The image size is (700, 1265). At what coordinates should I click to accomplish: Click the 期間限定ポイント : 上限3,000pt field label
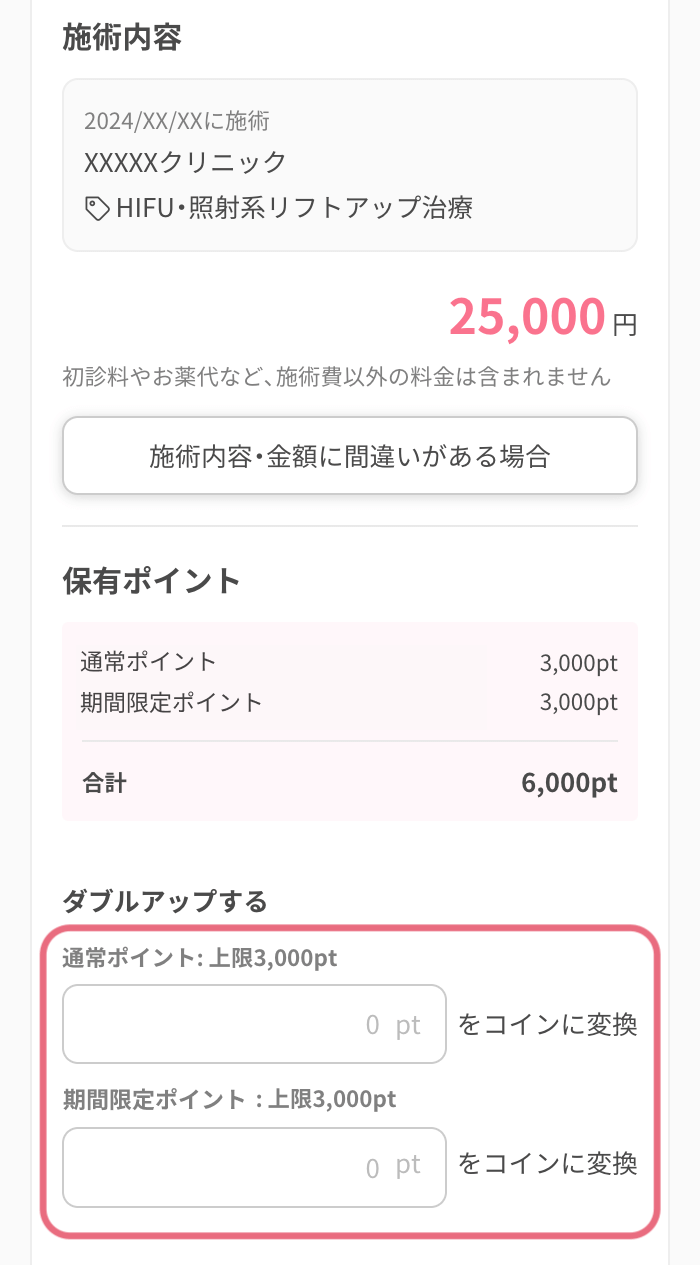tap(229, 1099)
